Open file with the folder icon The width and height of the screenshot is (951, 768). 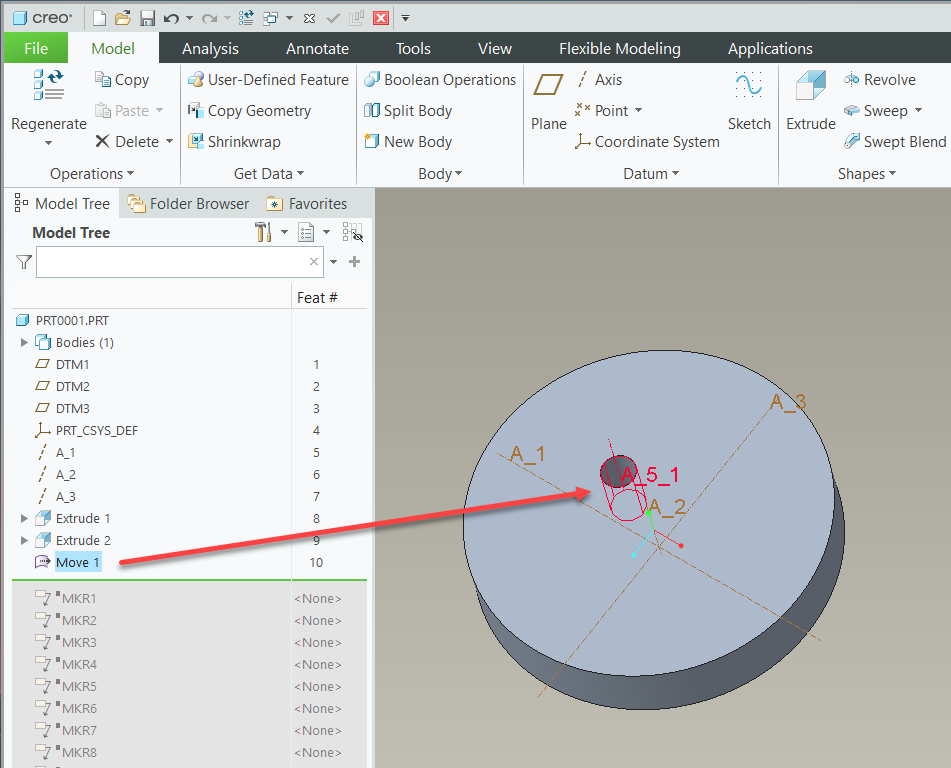122,18
